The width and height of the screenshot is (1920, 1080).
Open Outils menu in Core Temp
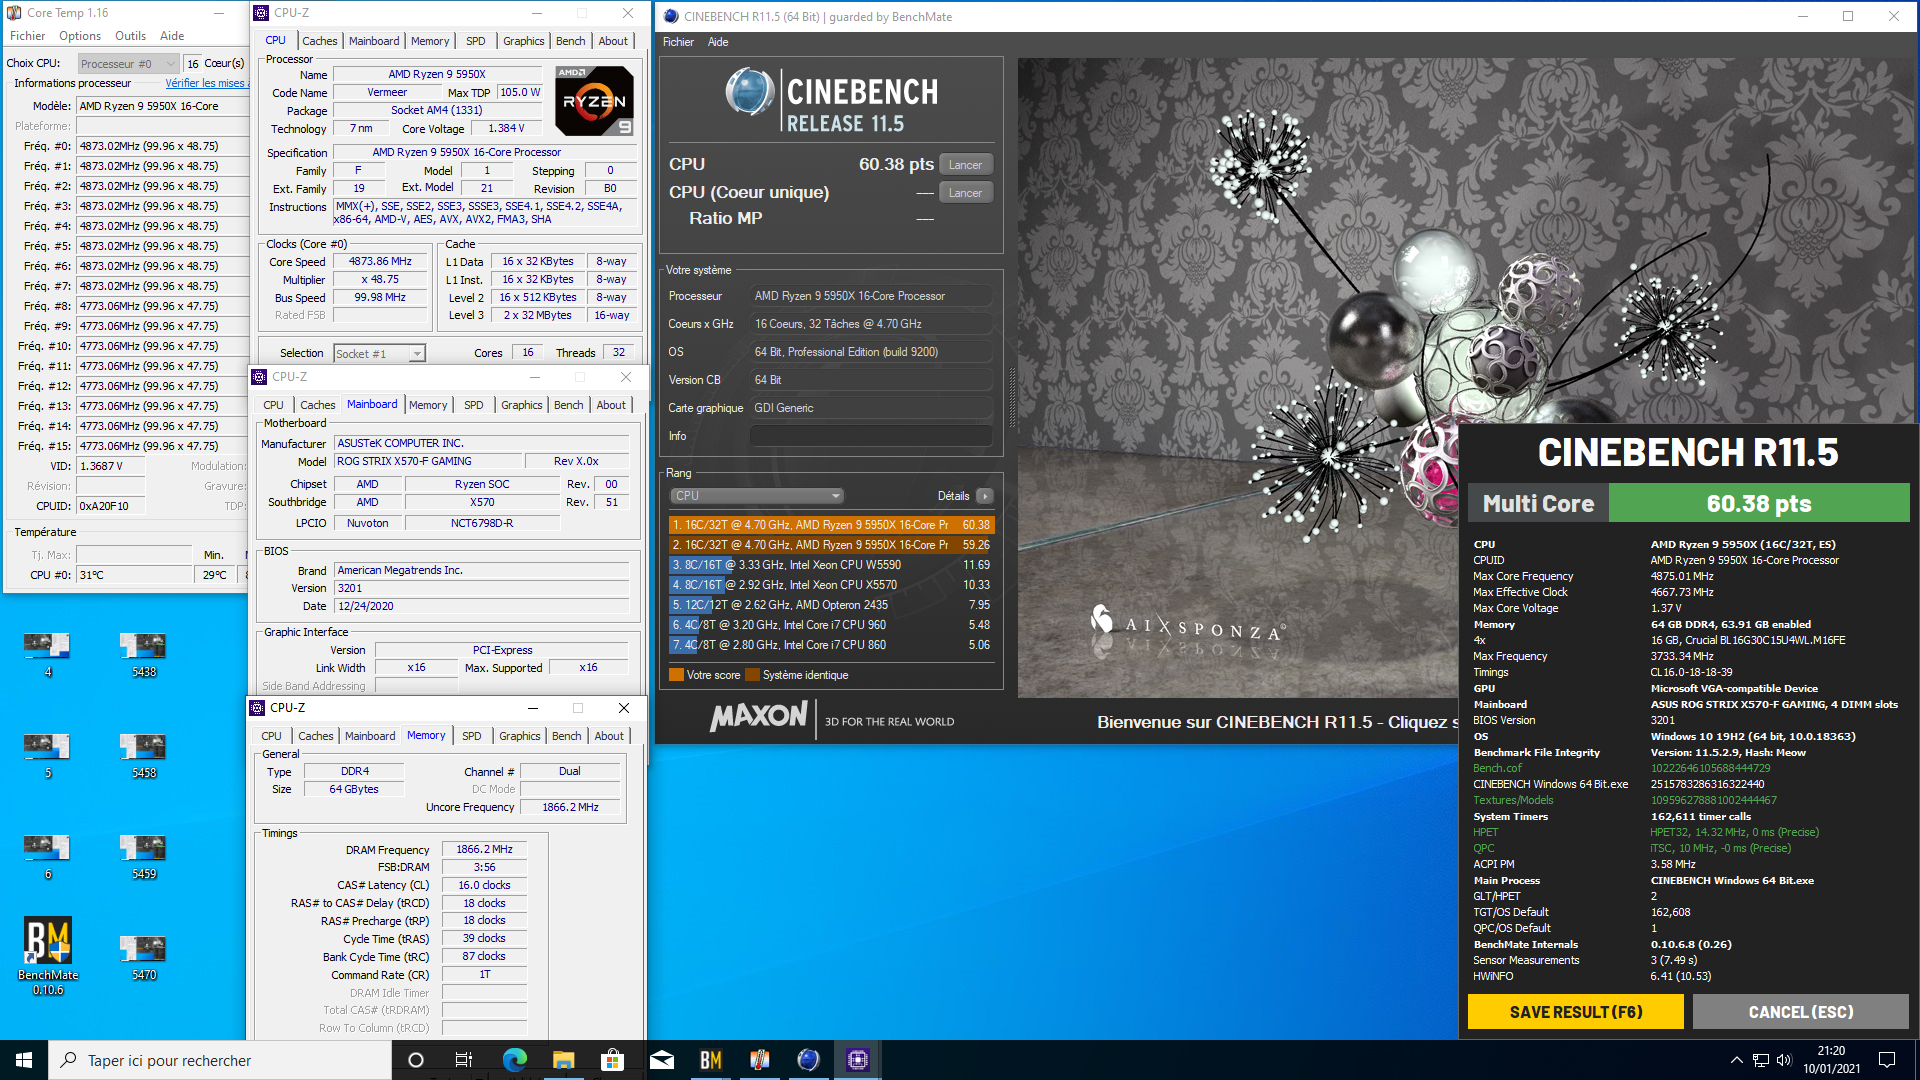click(x=130, y=36)
